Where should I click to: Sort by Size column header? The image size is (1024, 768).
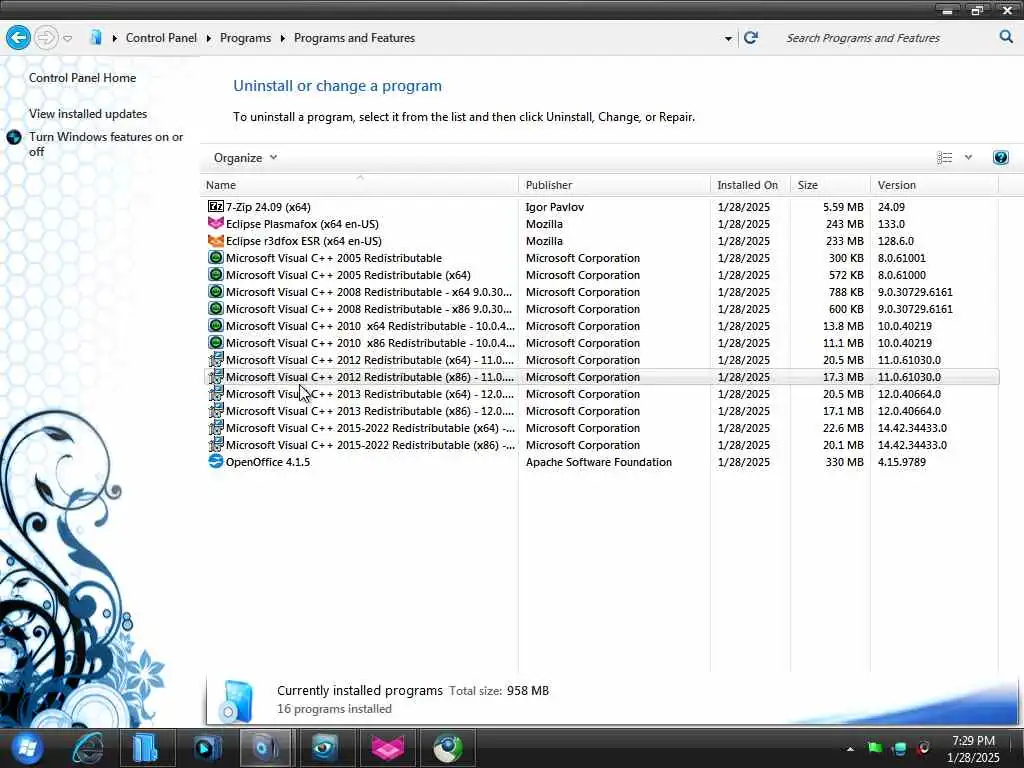click(x=830, y=185)
